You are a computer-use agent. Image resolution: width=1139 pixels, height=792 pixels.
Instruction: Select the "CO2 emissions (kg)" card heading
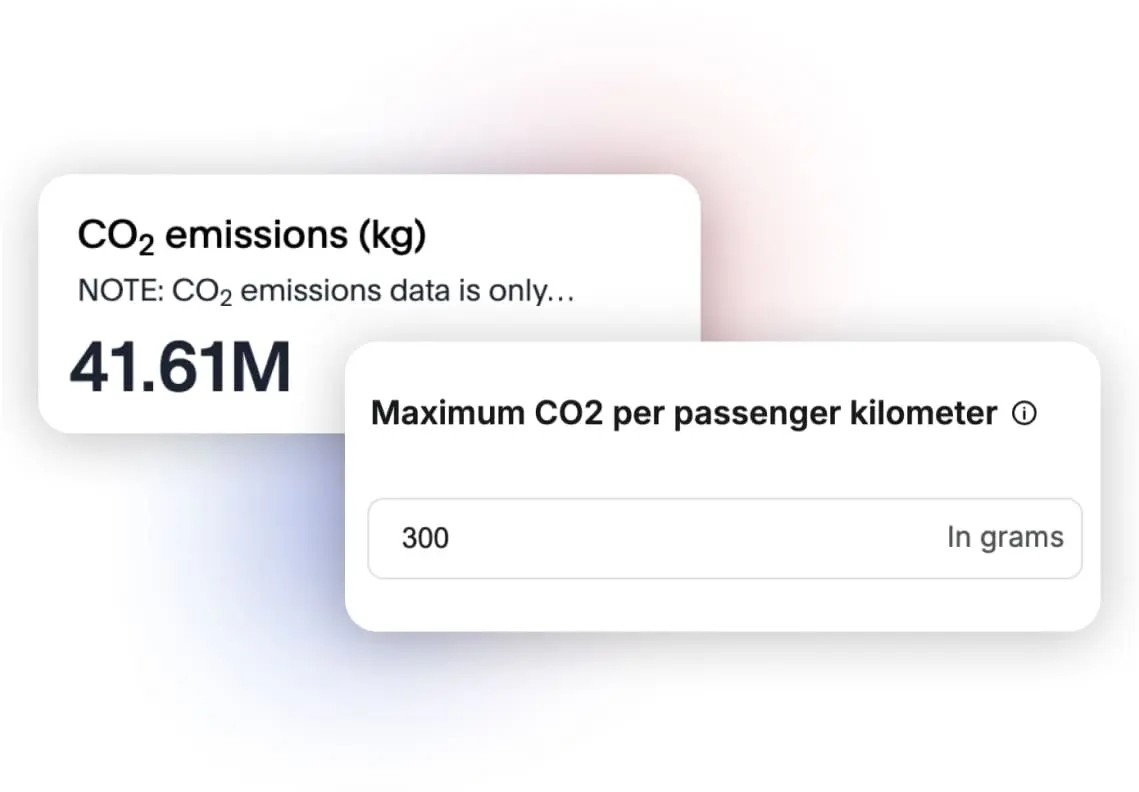point(252,236)
